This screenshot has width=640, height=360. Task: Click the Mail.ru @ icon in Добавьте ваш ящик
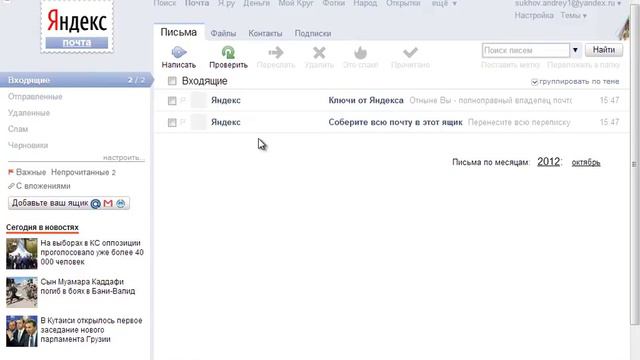coord(96,203)
